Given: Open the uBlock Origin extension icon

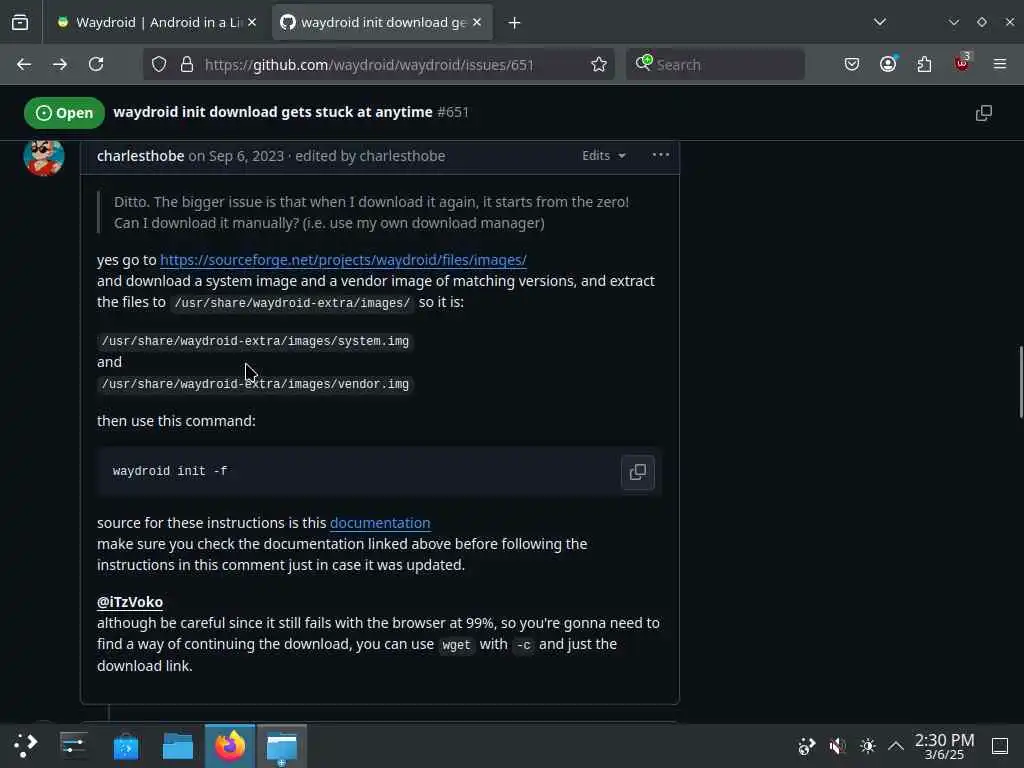Looking at the screenshot, I should [x=962, y=63].
